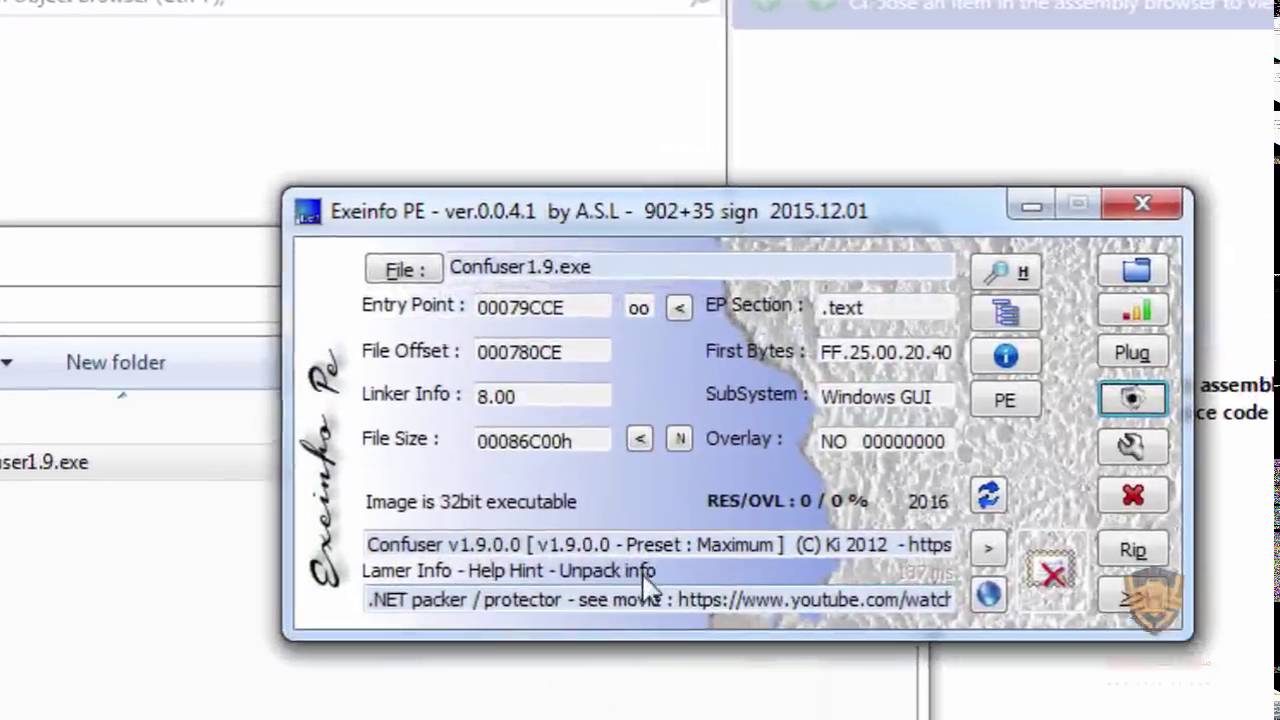Click New folder in the background window
The image size is (1280, 720).
pos(116,362)
